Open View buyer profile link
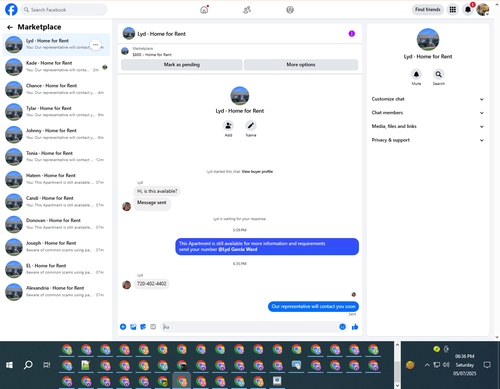This screenshot has width=500, height=389. (257, 172)
